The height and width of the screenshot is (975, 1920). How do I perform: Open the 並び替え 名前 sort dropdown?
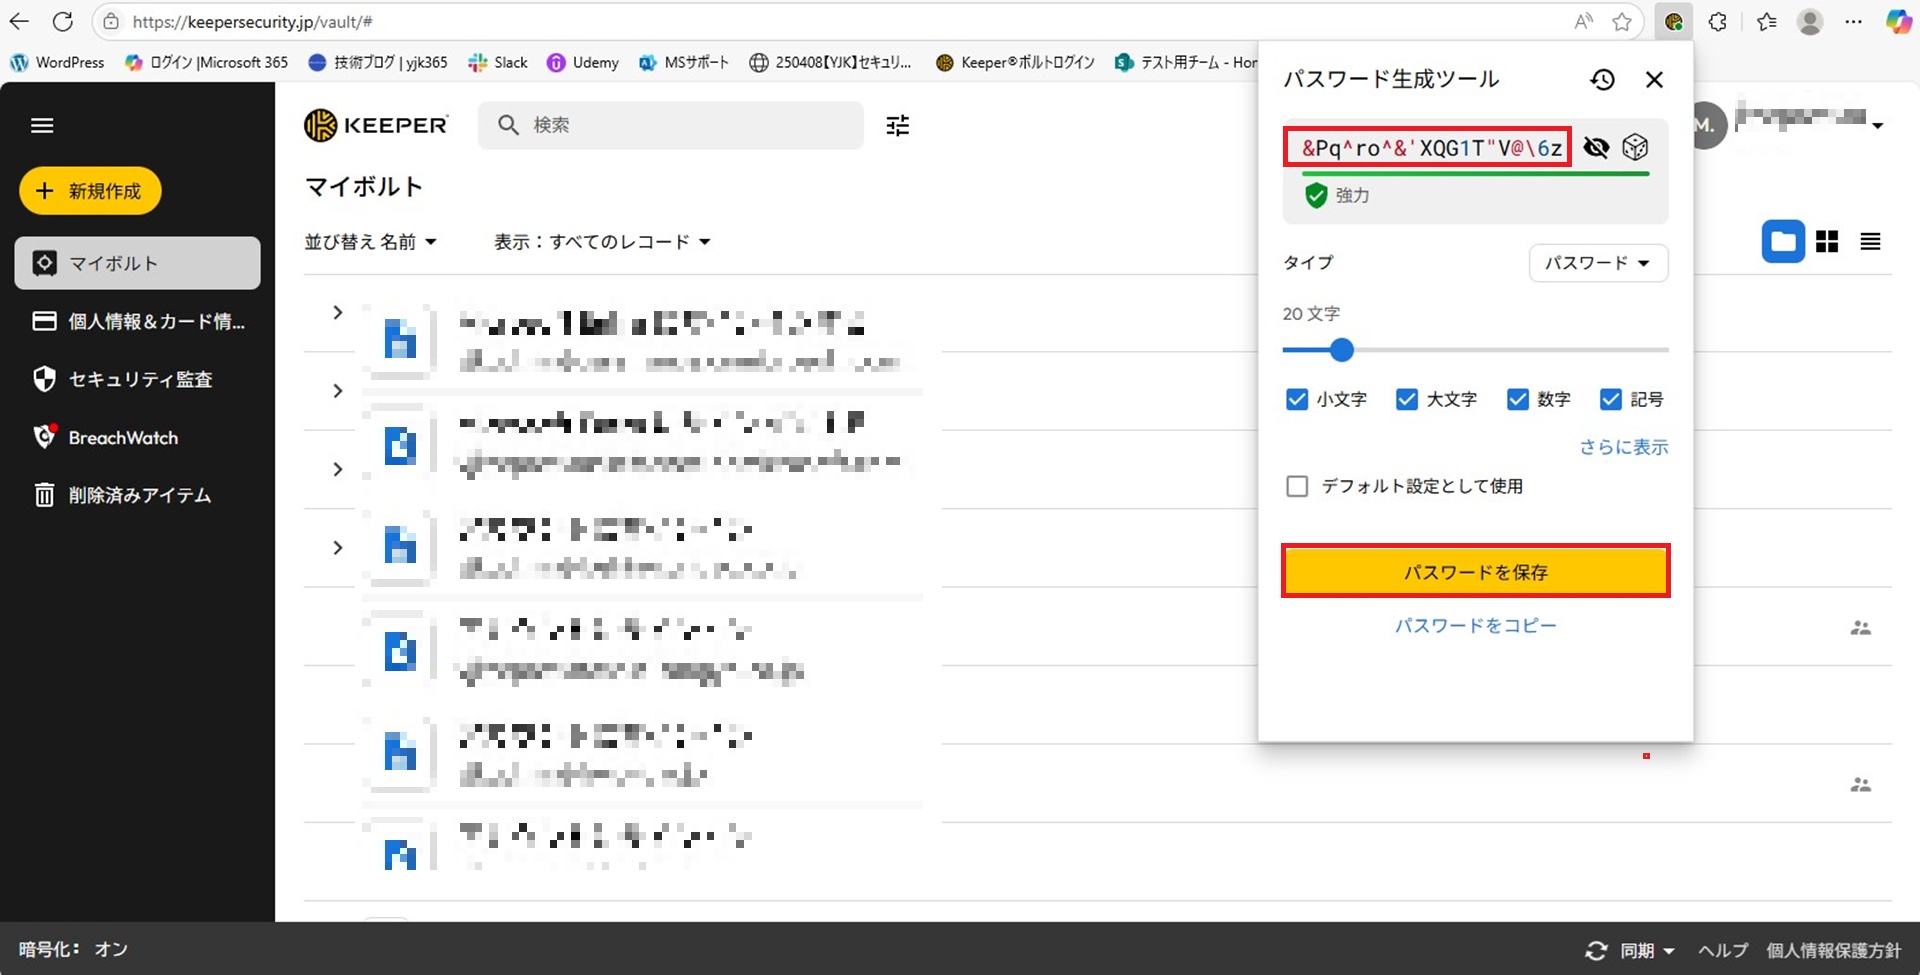pos(370,242)
